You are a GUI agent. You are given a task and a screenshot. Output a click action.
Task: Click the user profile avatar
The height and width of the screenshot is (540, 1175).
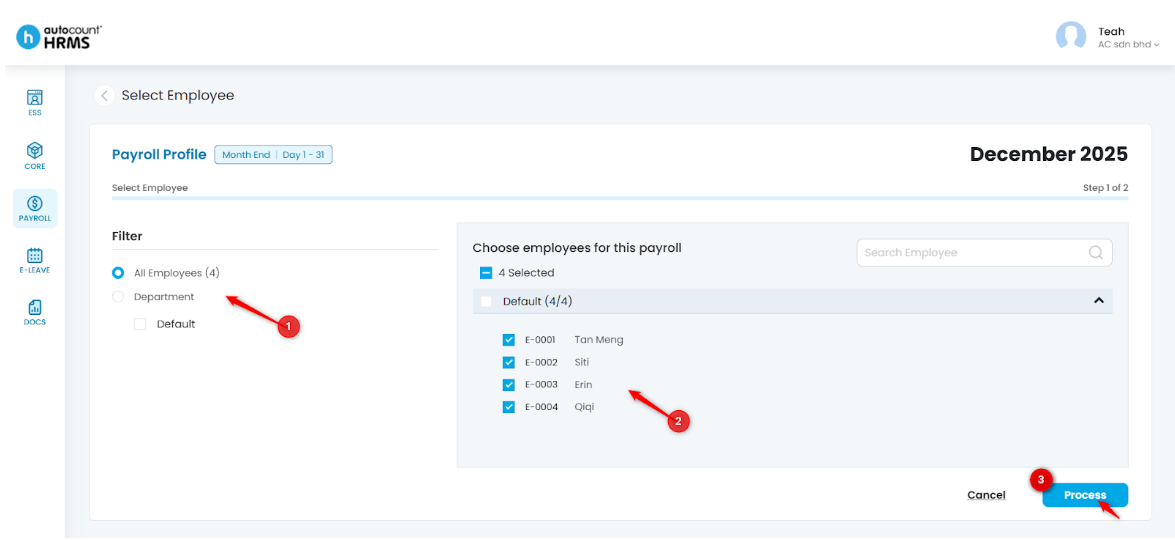click(x=1071, y=36)
